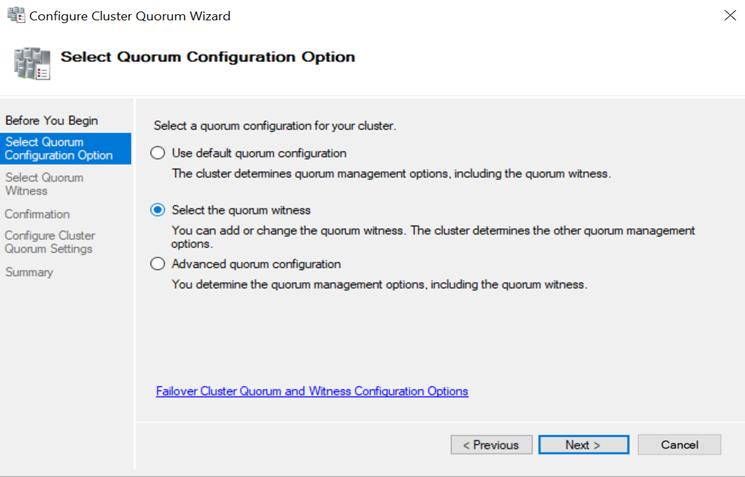Go to the Summary step
The width and height of the screenshot is (745, 477).
point(29,272)
